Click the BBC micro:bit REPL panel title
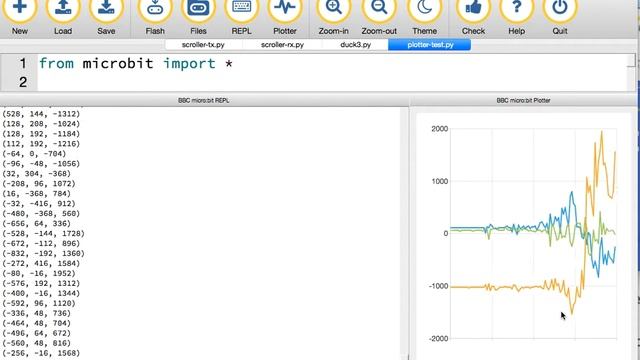The width and height of the screenshot is (640, 360). (204, 100)
